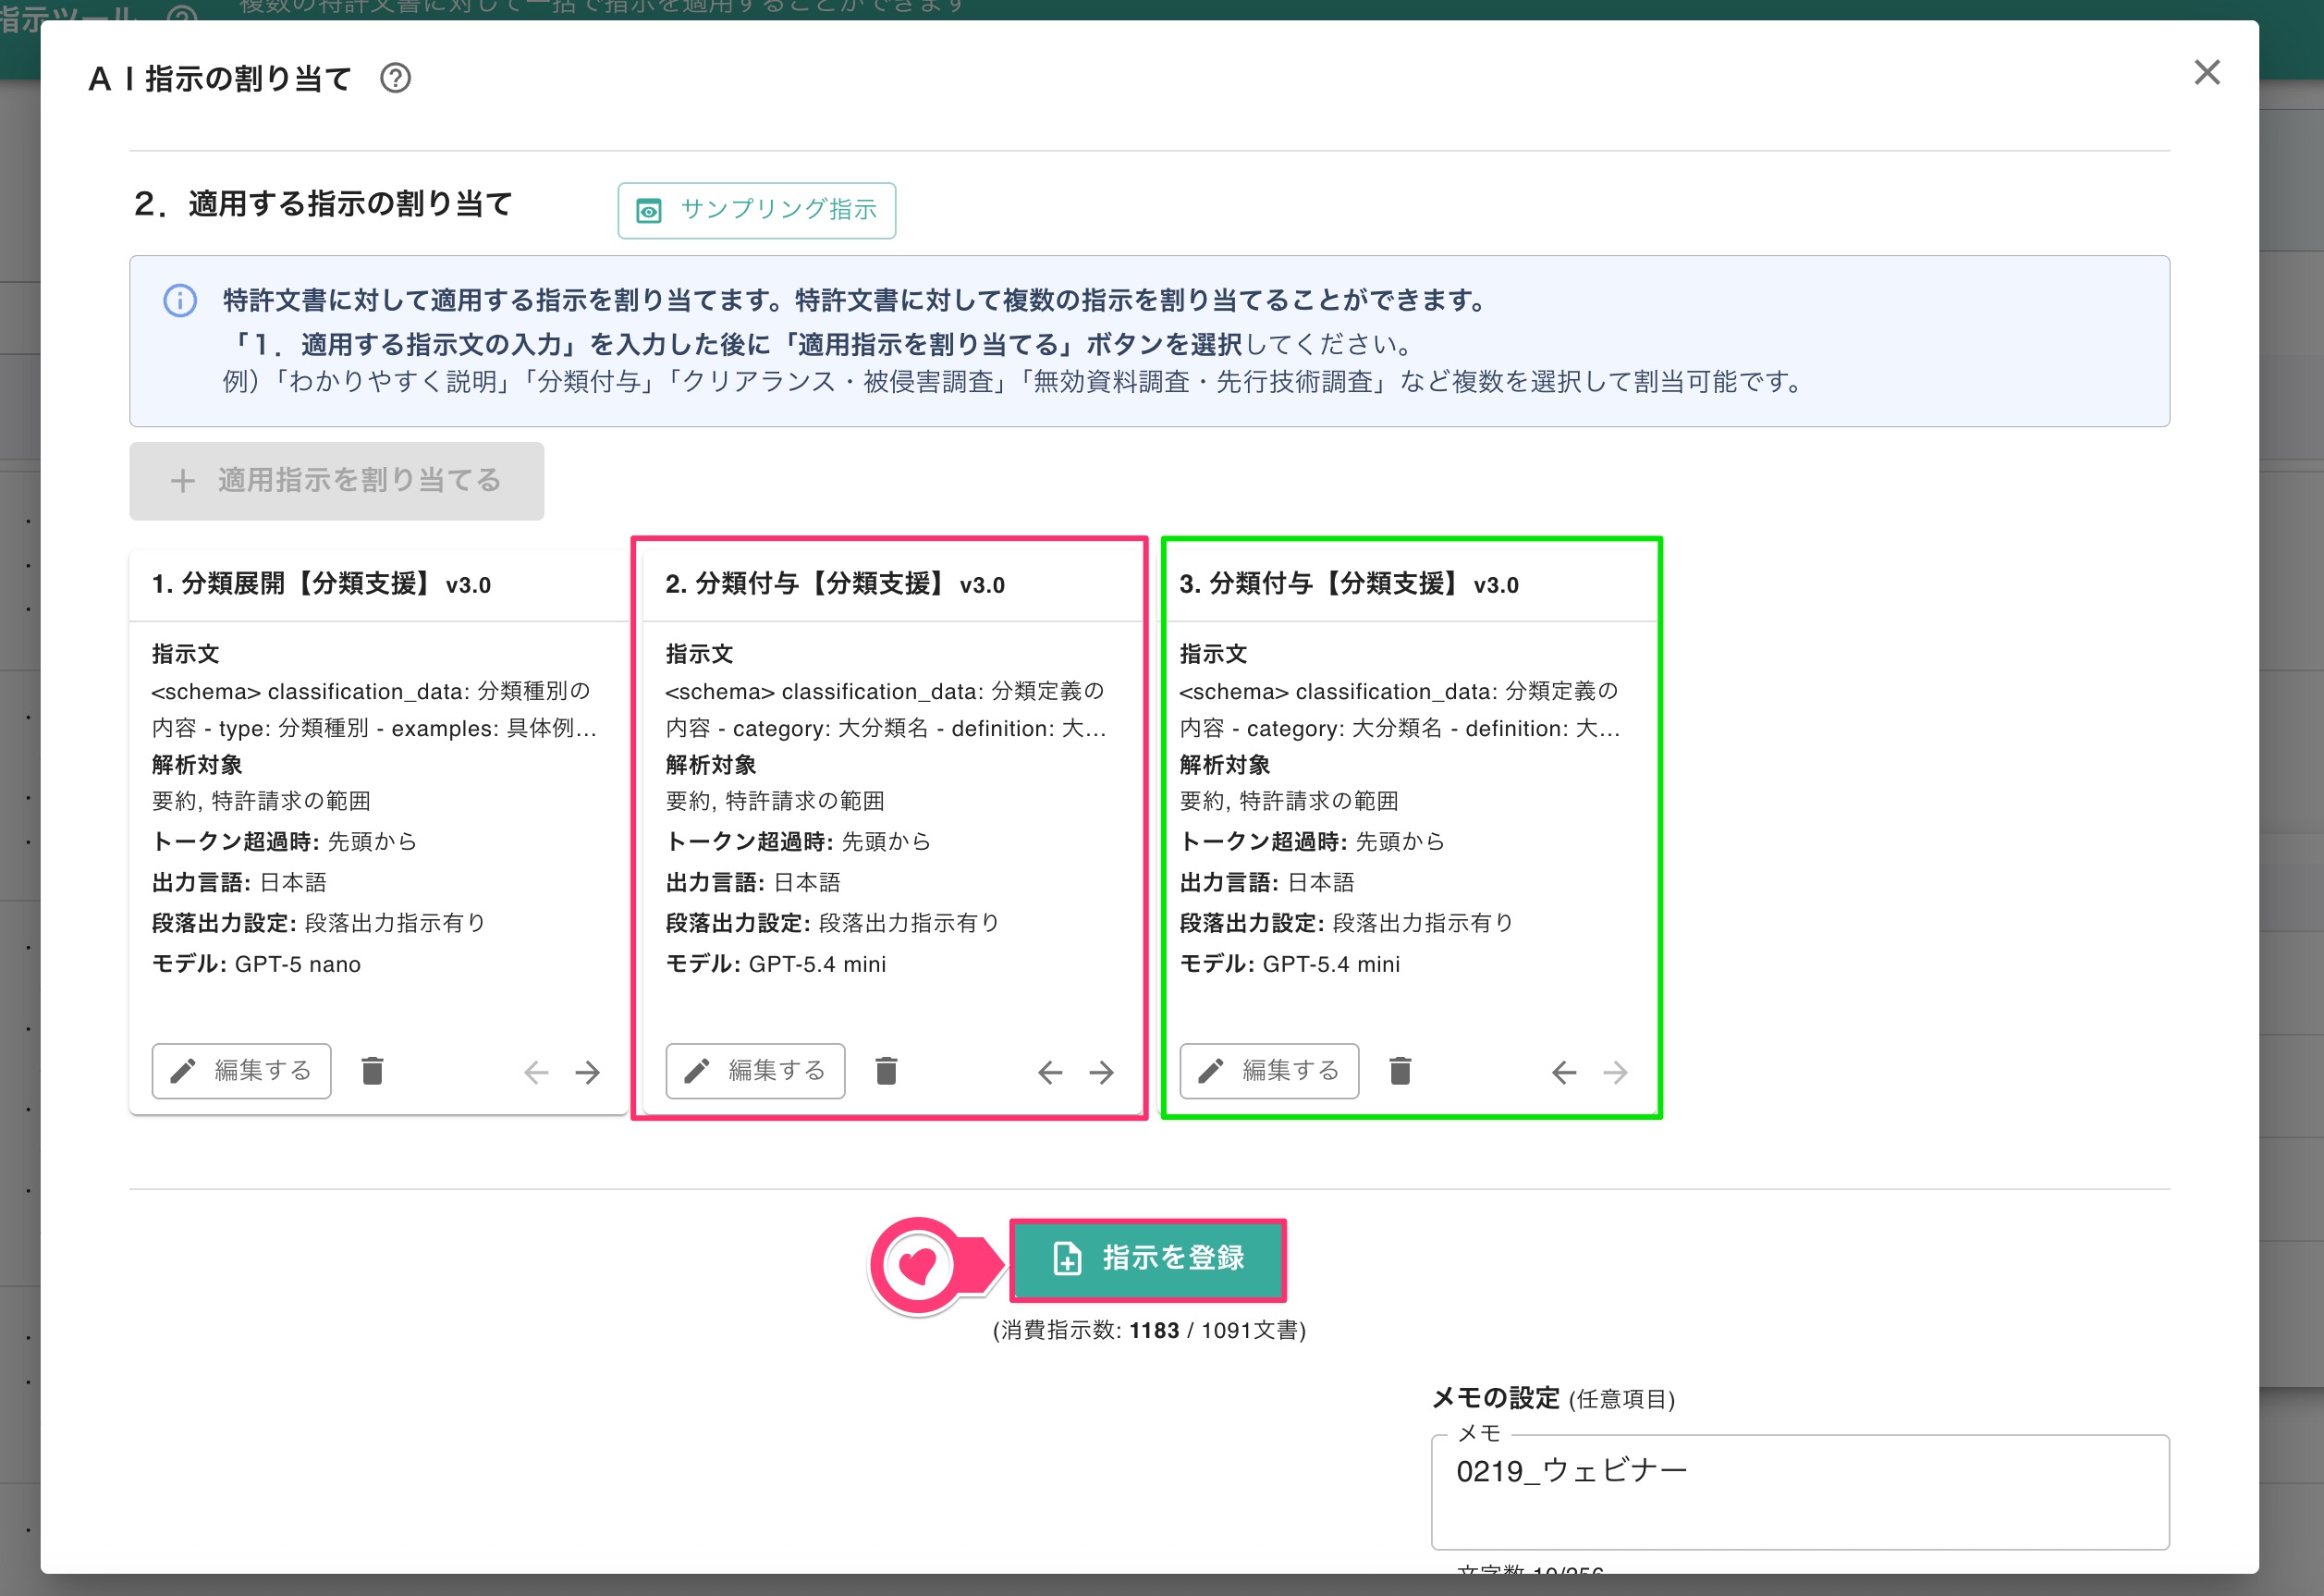Screen dimensions: 2324x1596
Task: Click the info icon in the blue notice
Action: click(180, 300)
